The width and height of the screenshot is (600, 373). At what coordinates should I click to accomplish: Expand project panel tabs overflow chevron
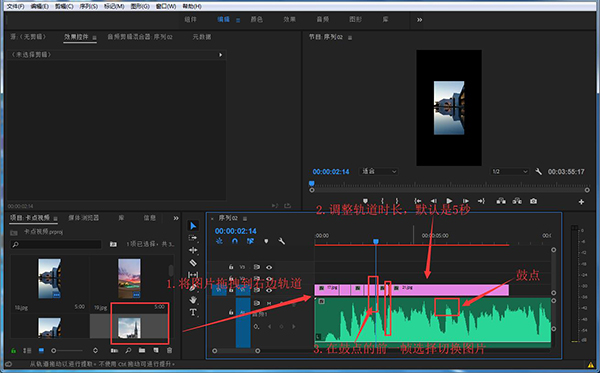pyautogui.click(x=176, y=218)
